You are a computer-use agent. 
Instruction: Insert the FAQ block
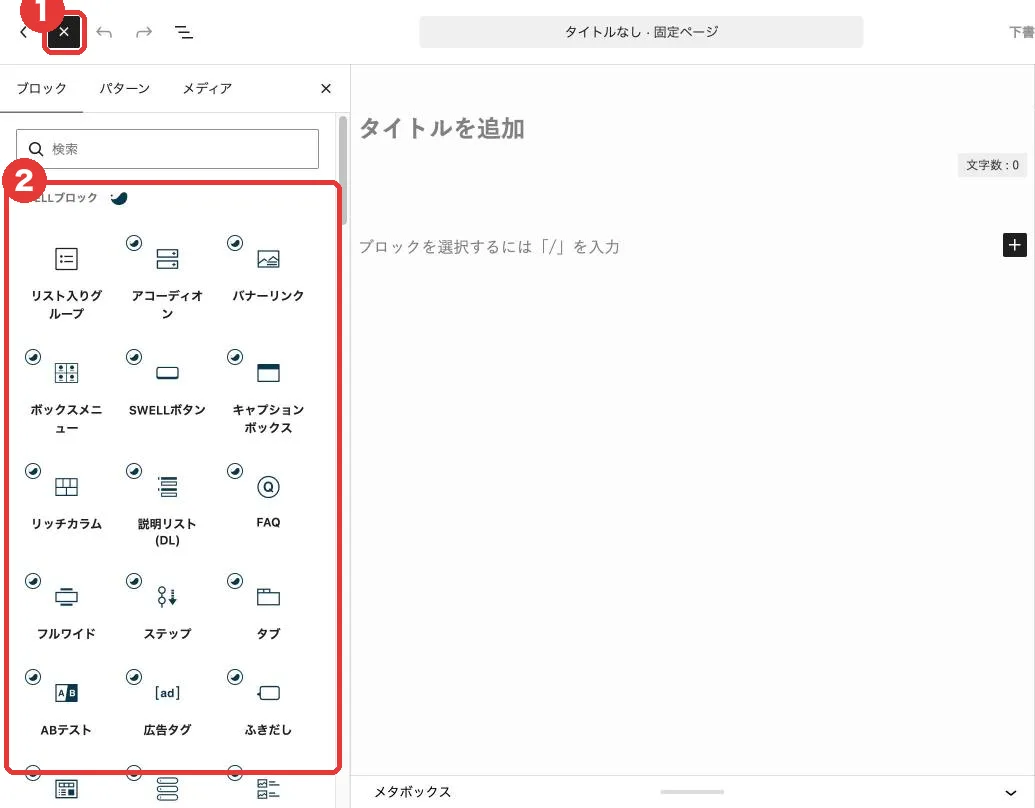(x=268, y=507)
